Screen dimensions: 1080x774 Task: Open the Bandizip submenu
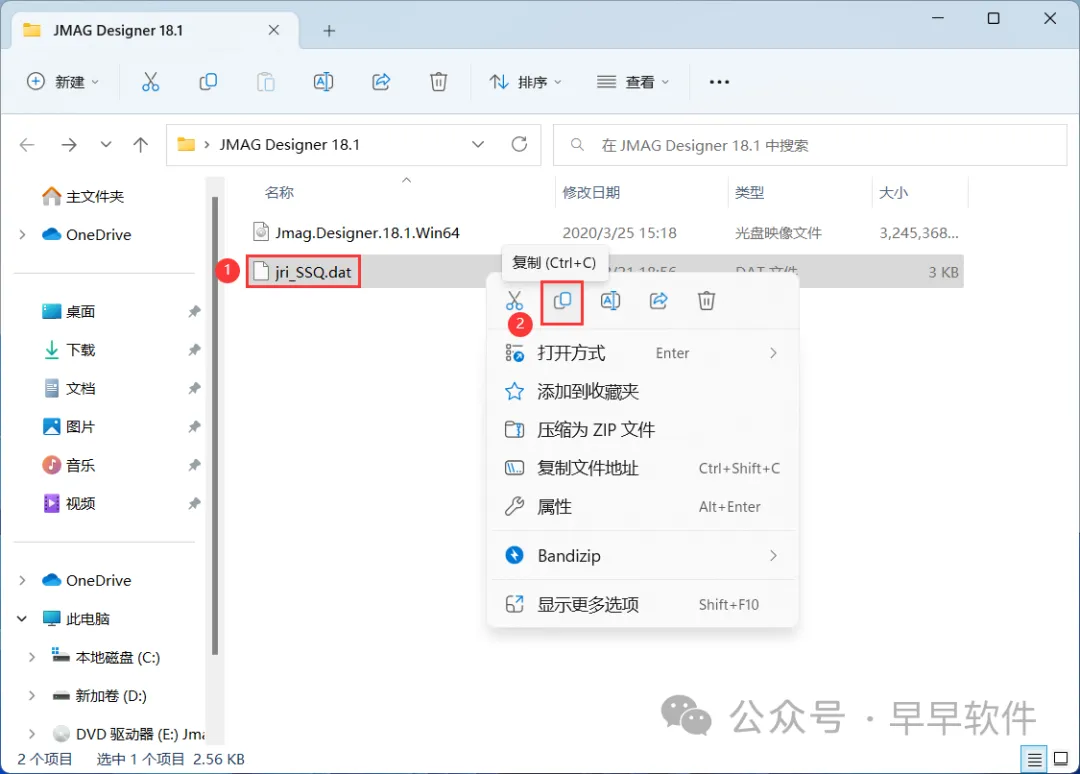click(x=642, y=556)
